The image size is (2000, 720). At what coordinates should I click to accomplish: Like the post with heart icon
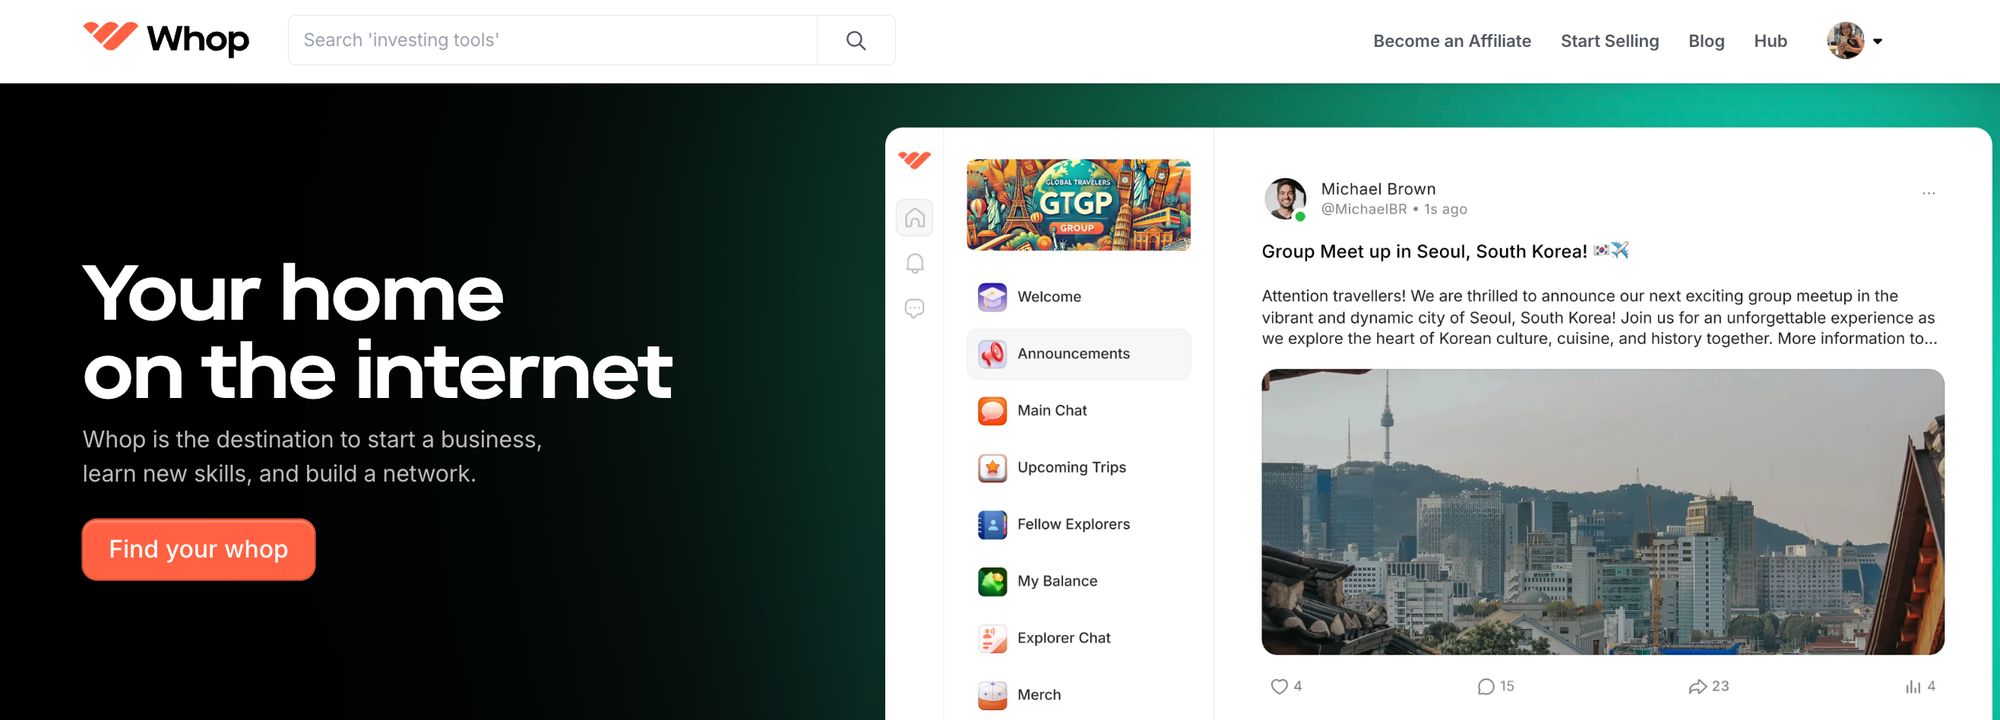[x=1279, y=686]
